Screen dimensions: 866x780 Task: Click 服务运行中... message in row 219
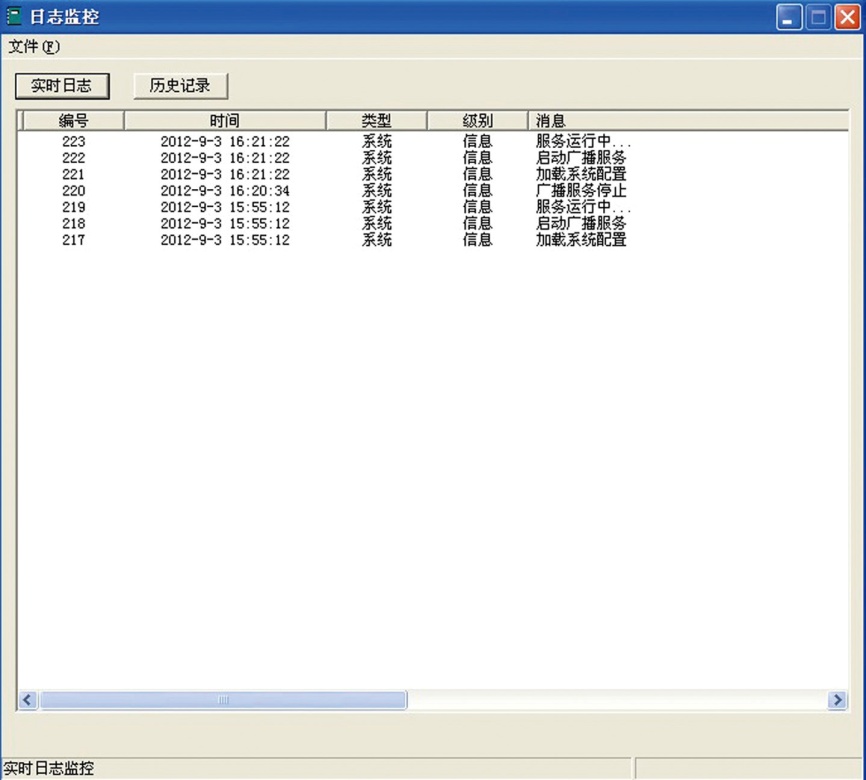pos(583,207)
